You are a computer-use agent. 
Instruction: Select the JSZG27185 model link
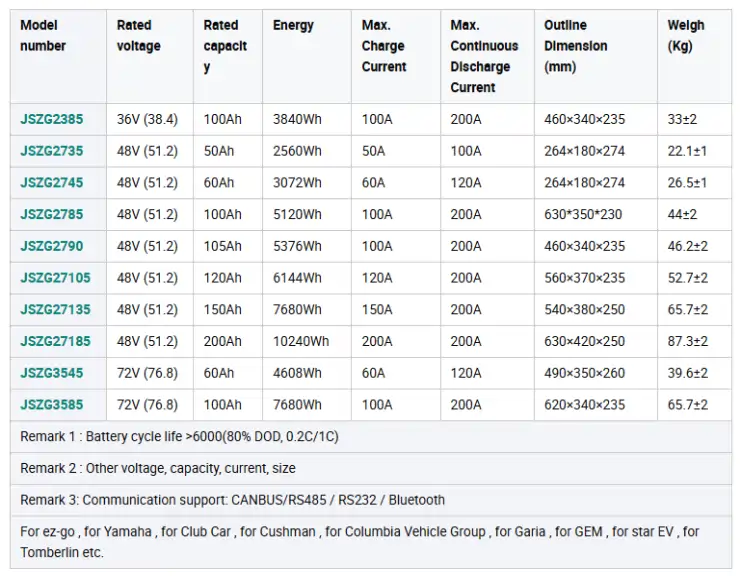click(x=55, y=341)
